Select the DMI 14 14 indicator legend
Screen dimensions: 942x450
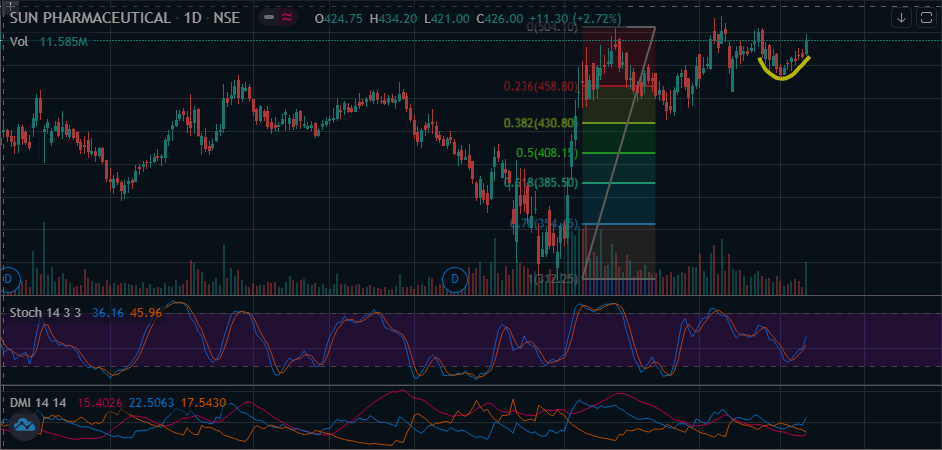[x=38, y=403]
